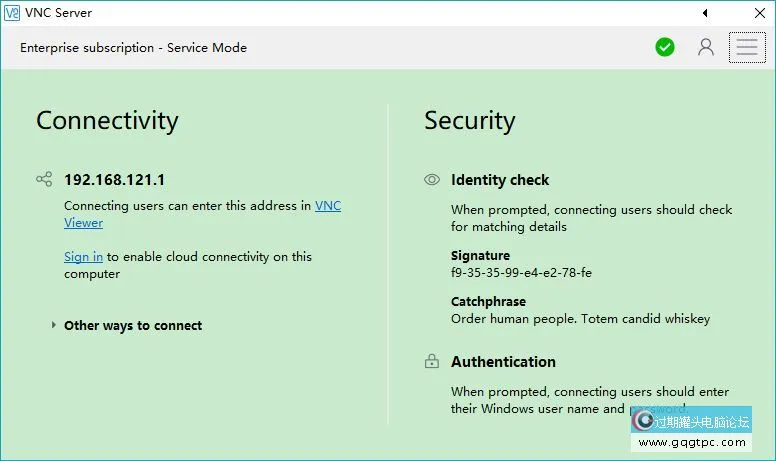This screenshot has height=461, width=776.
Task: Click the Enterprise subscription - Service Mode label
Action: [x=133, y=48]
